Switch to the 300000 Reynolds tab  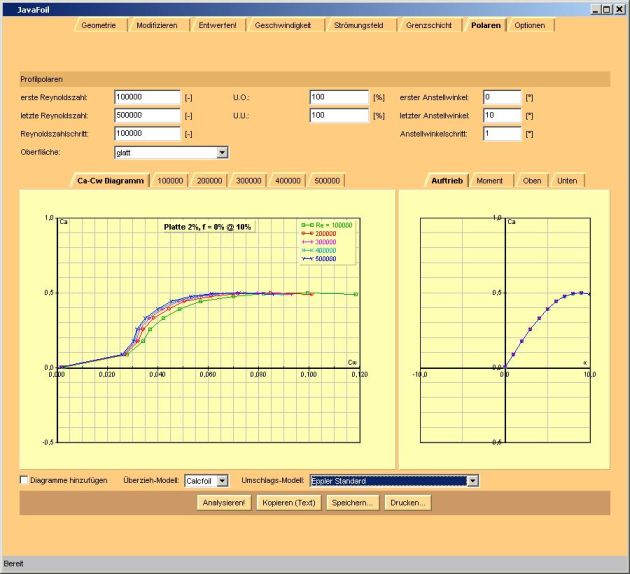[249, 180]
